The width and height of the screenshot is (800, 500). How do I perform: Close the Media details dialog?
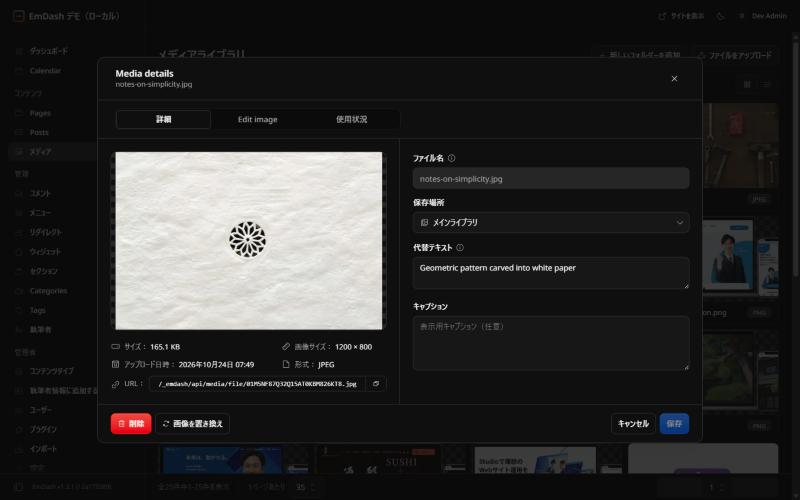click(674, 79)
